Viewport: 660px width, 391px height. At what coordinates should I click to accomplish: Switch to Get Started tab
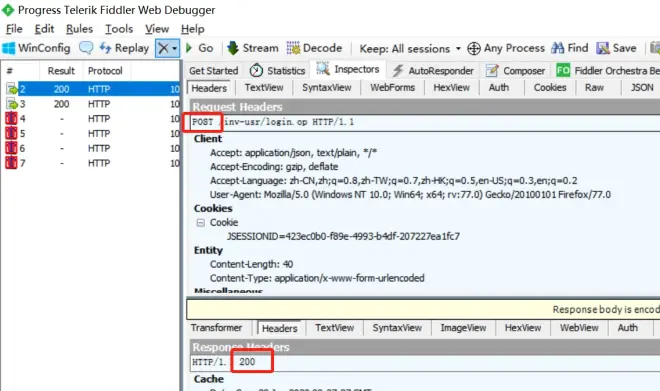(213, 71)
